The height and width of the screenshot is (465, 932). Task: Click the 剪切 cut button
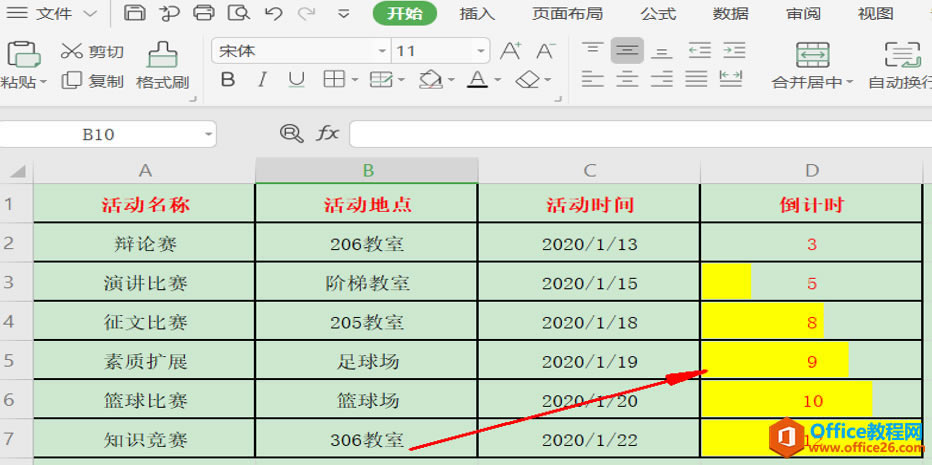[x=93, y=52]
